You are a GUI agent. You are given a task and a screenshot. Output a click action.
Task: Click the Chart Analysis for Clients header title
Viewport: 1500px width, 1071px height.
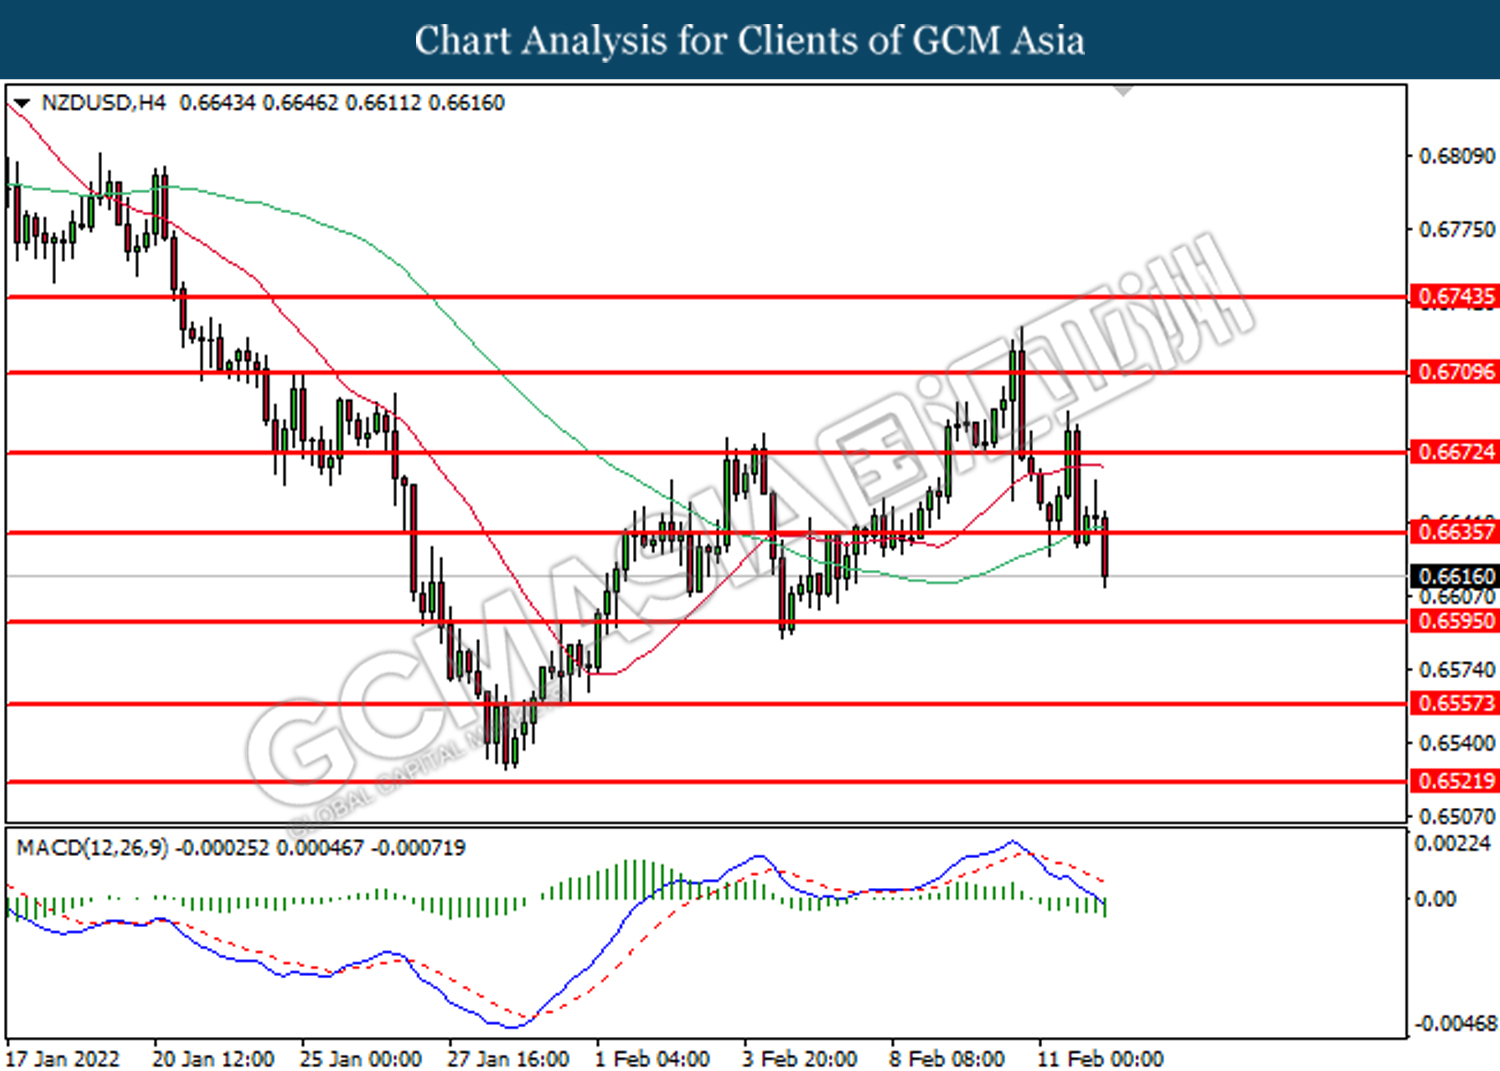point(750,40)
